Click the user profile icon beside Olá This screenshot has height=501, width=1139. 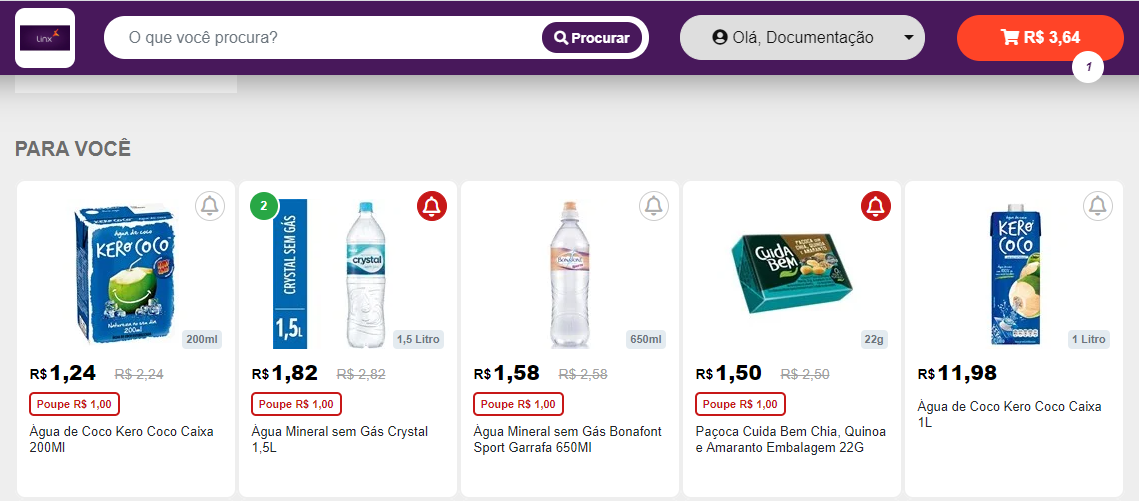720,38
